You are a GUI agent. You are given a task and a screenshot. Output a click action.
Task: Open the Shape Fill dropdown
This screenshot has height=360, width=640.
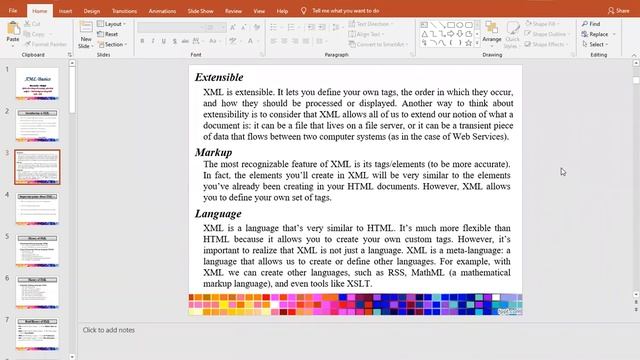click(x=542, y=24)
